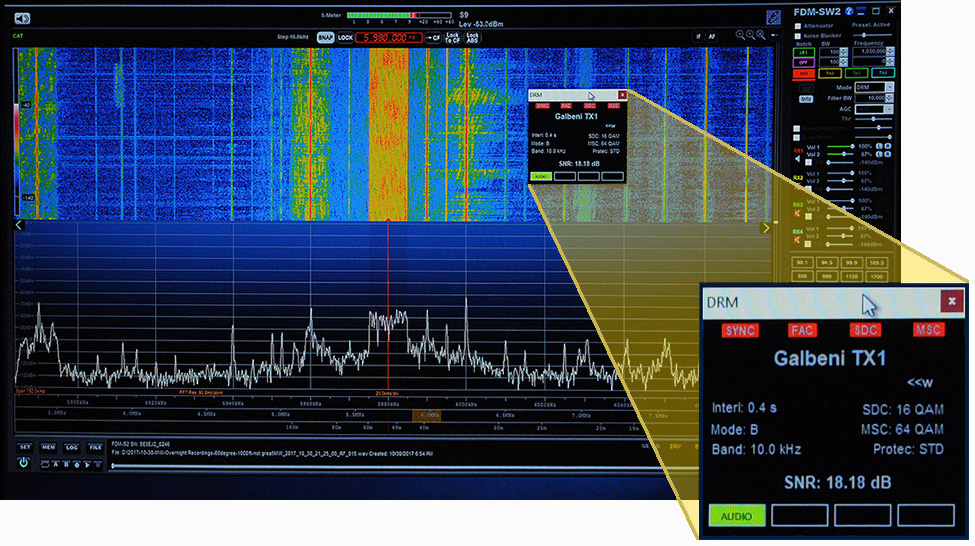Enable the Attenuator checkbox
Image resolution: width=975 pixels, height=546 pixels.
click(x=798, y=24)
